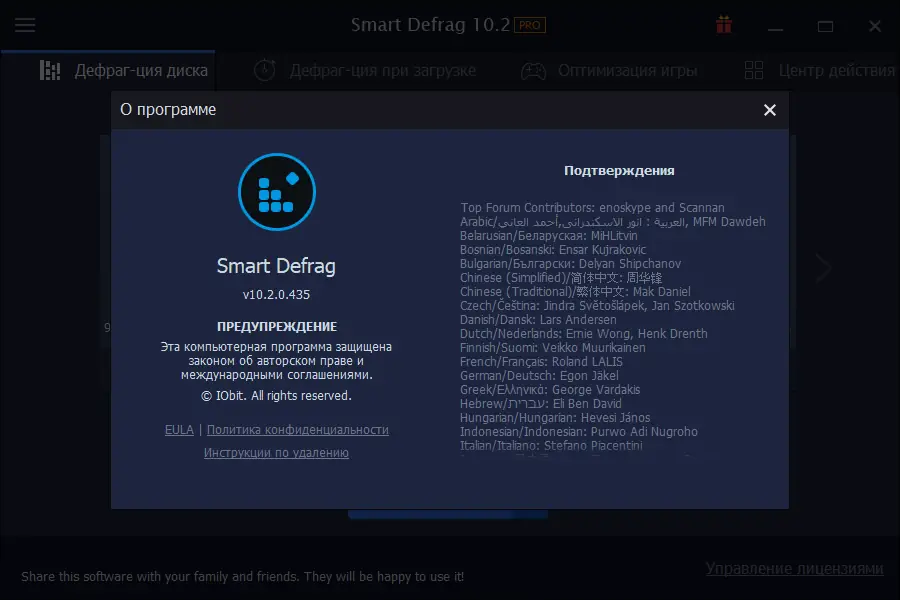Close the "О программе" dialog

click(x=769, y=110)
